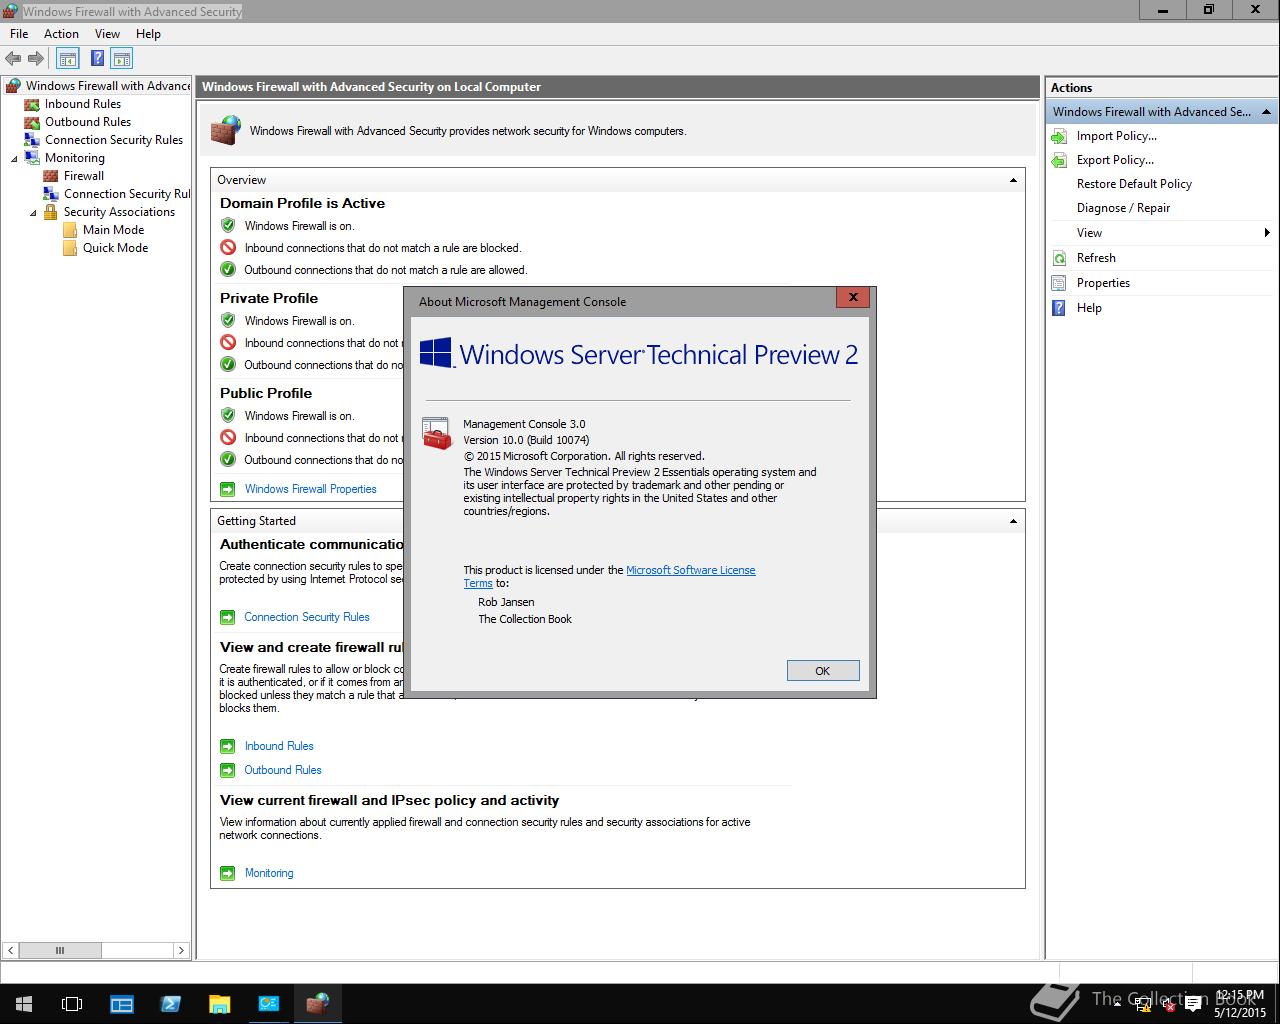Screen dimensions: 1280x1024
Task: Click the tree scrollbar left arrow
Action: (x=11, y=950)
